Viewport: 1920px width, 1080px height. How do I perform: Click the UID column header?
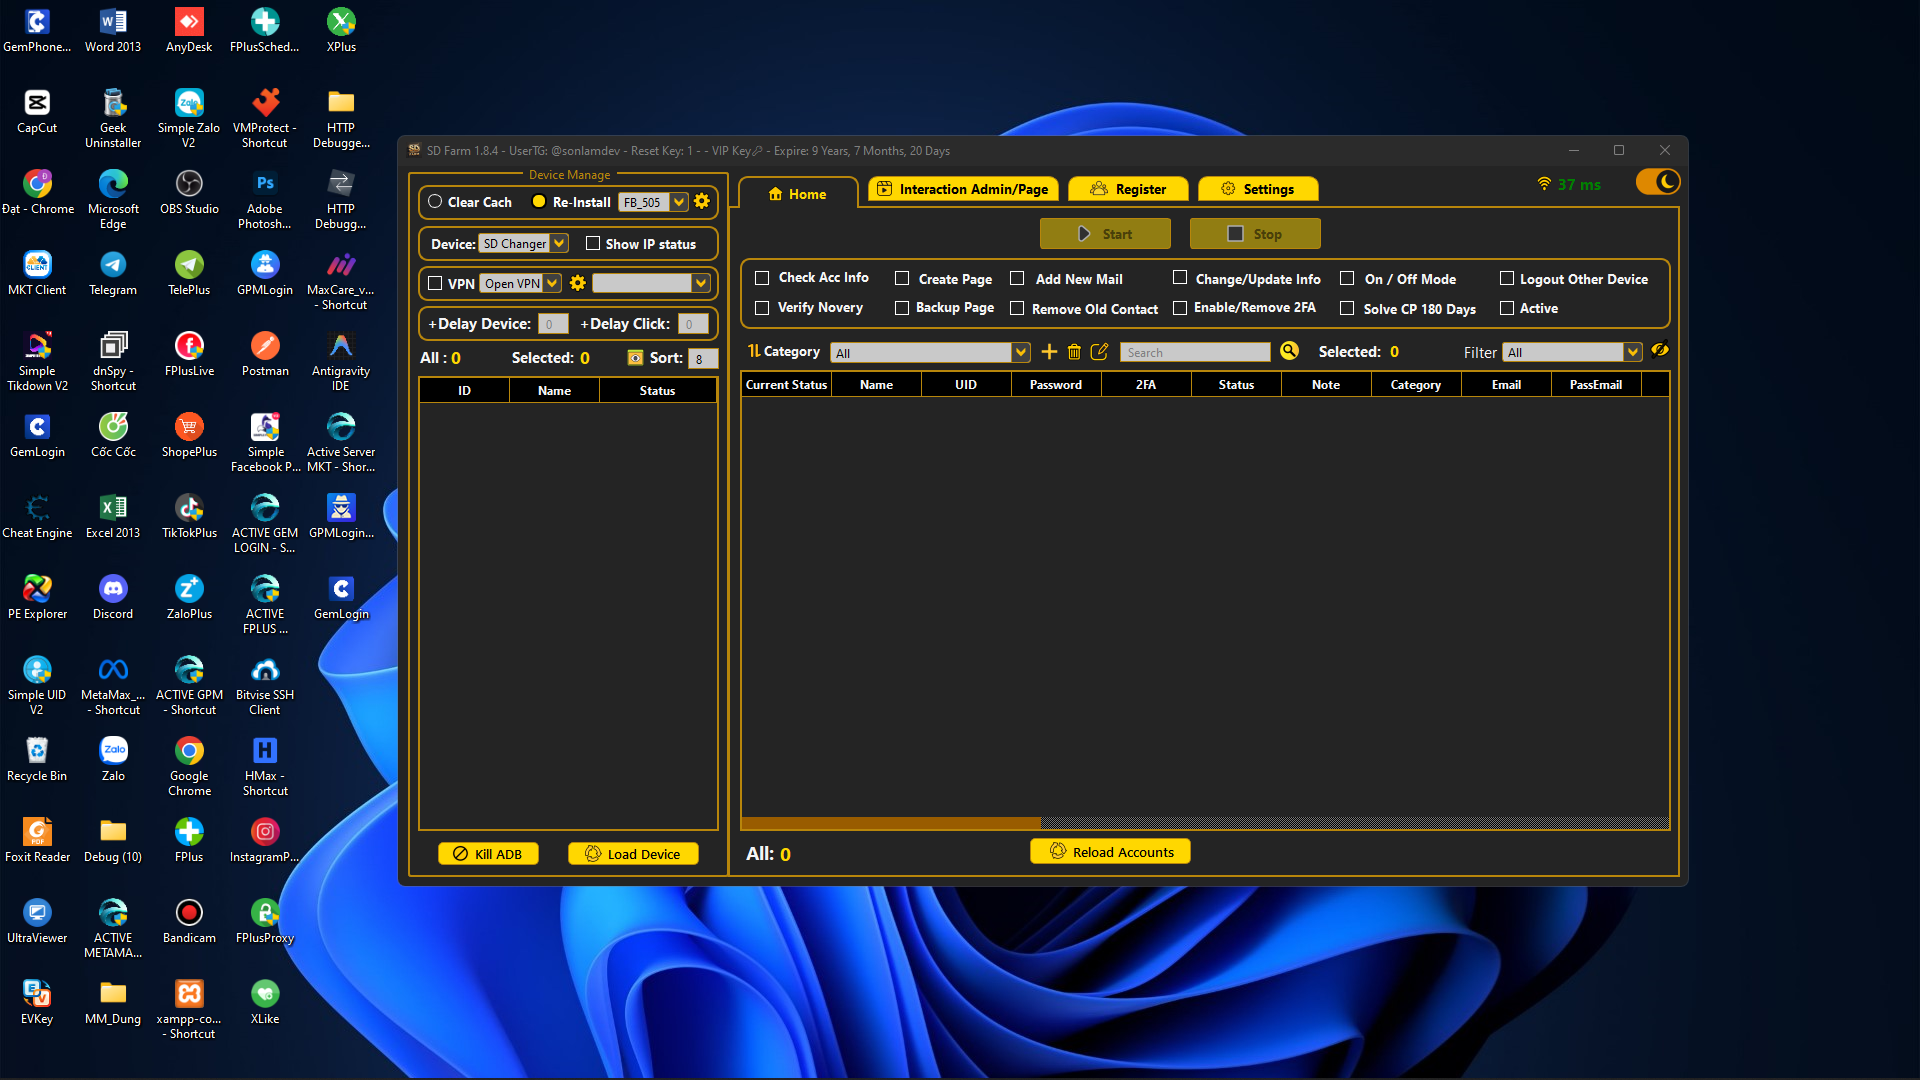[966, 384]
